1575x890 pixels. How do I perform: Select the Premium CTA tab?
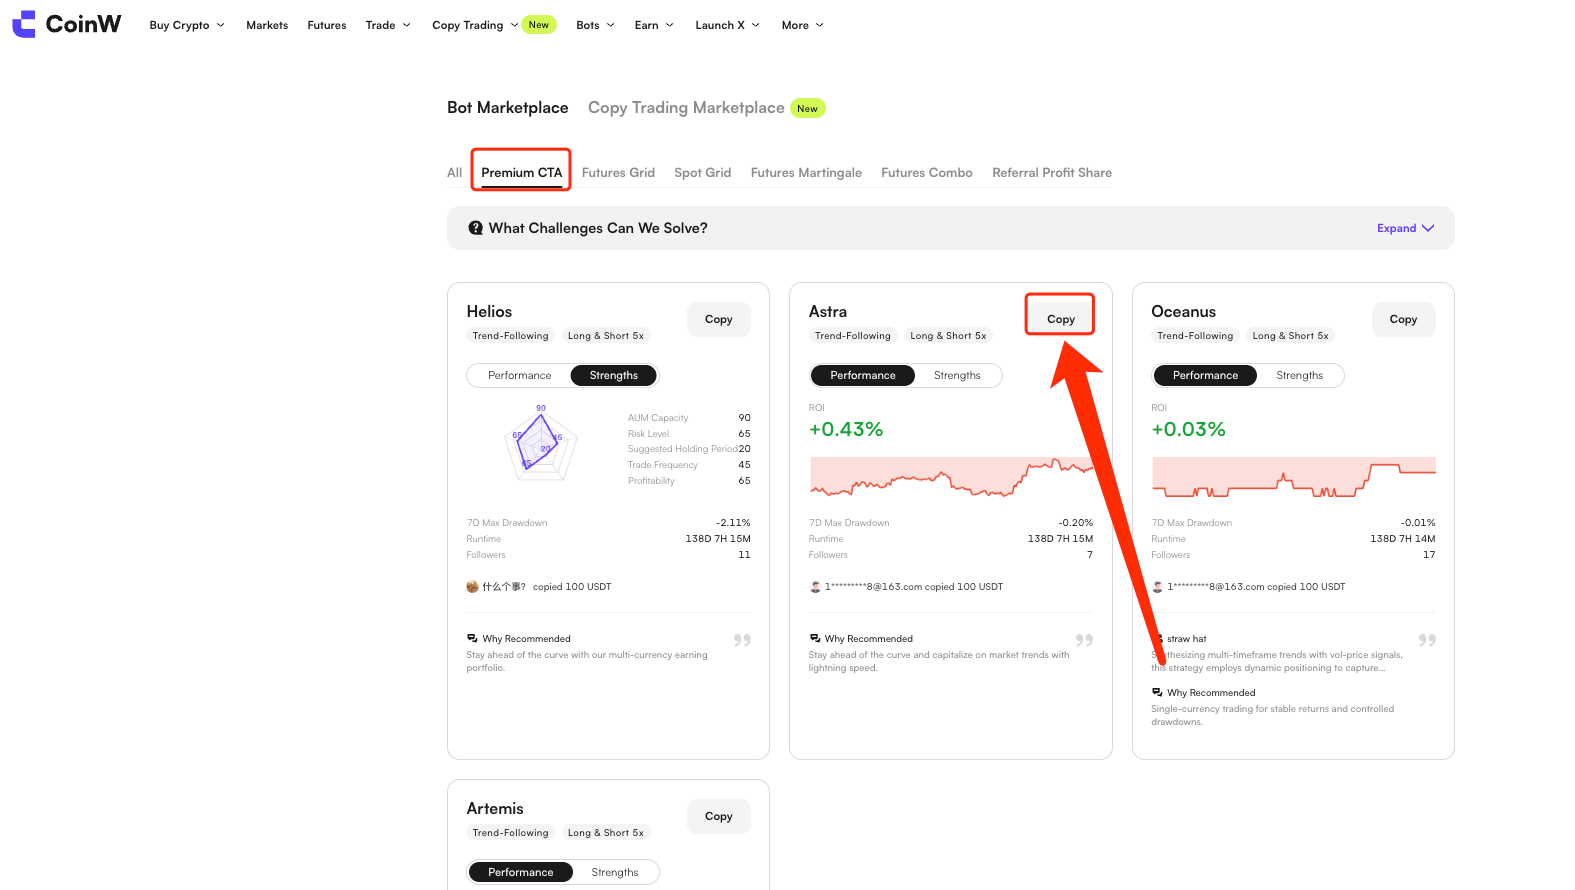522,172
